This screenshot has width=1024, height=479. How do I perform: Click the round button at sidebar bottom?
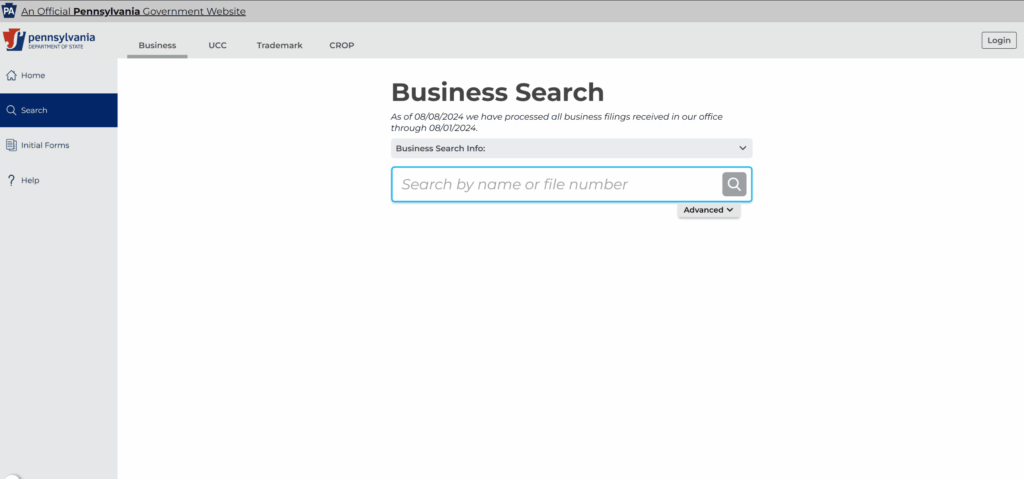click(x=12, y=476)
